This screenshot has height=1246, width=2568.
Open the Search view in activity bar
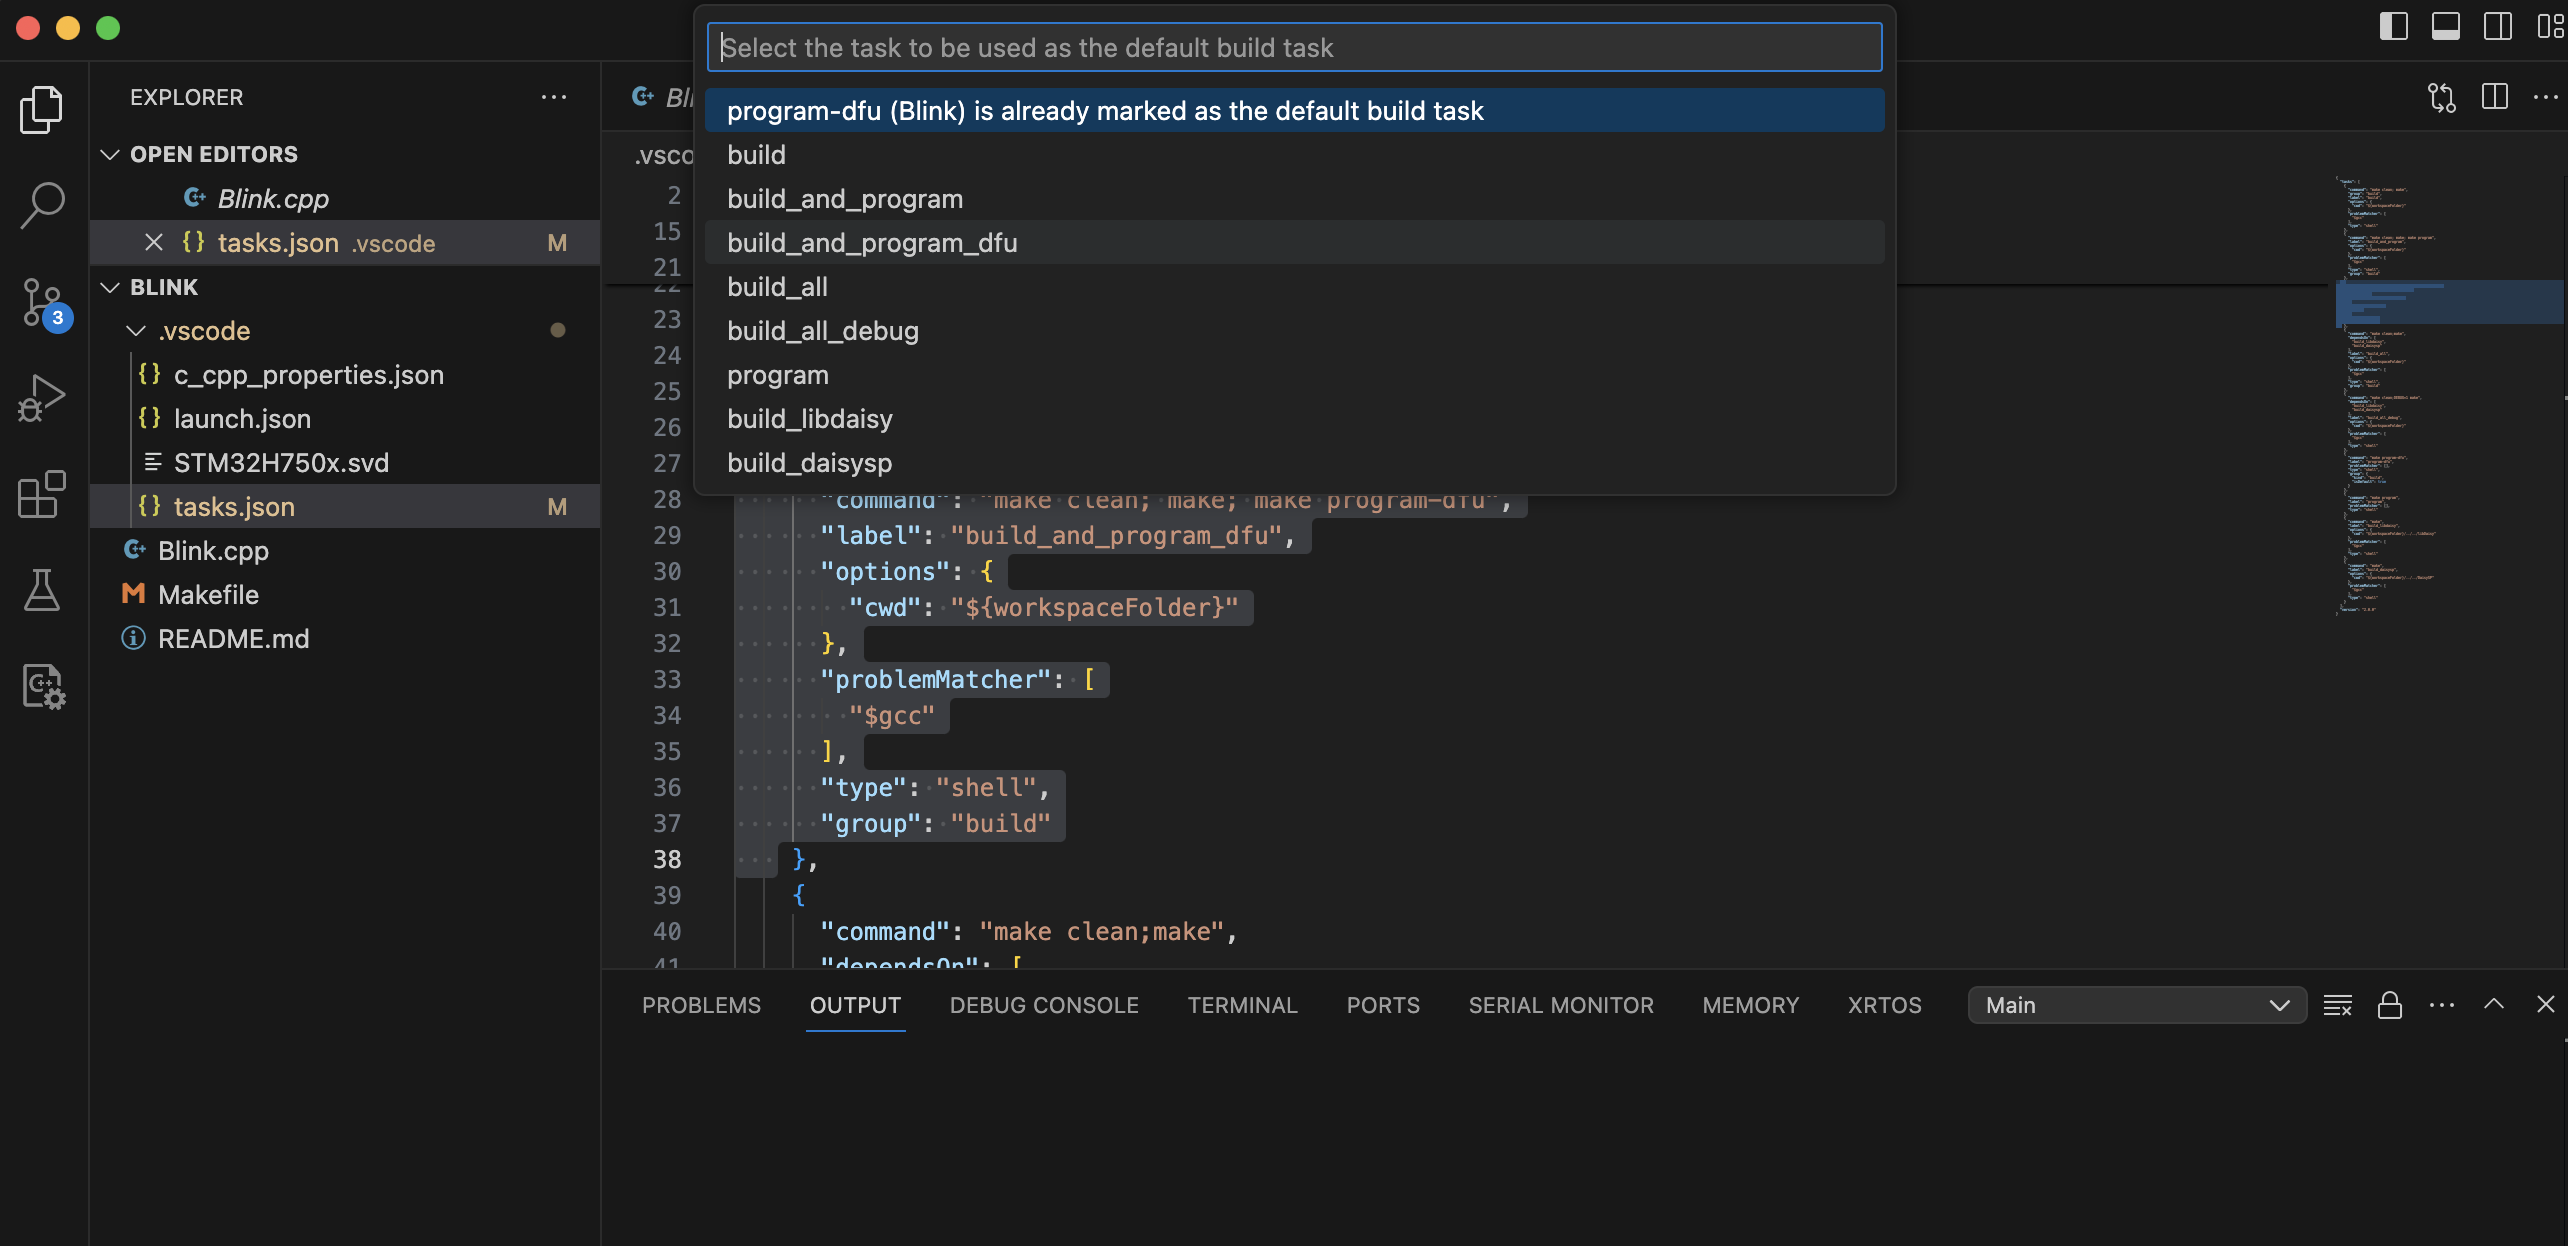pos(42,205)
